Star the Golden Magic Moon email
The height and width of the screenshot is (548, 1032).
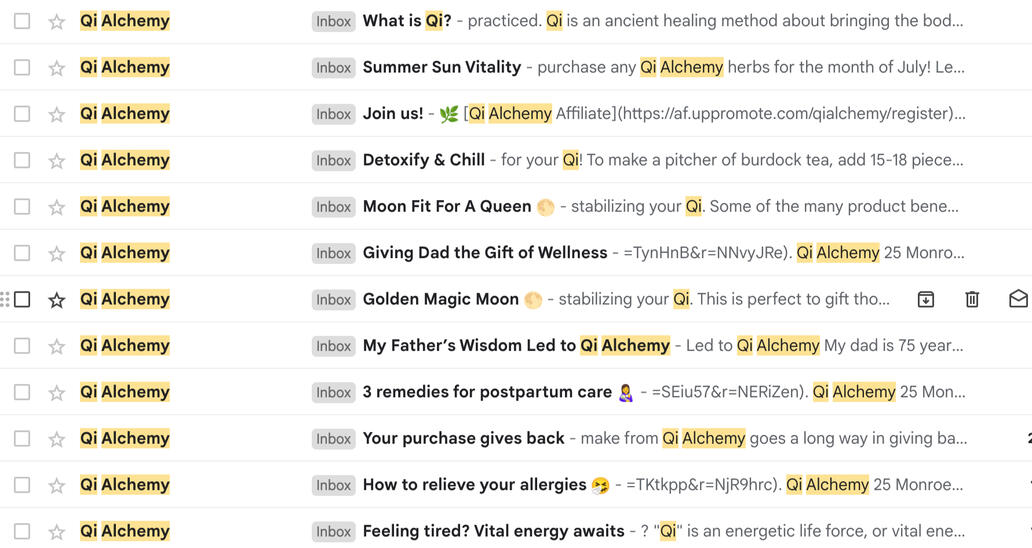[x=57, y=299]
